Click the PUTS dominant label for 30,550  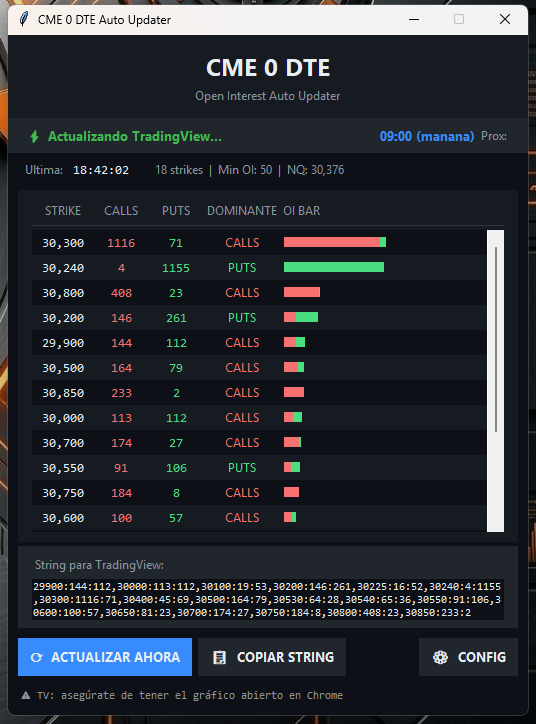pyautogui.click(x=242, y=468)
